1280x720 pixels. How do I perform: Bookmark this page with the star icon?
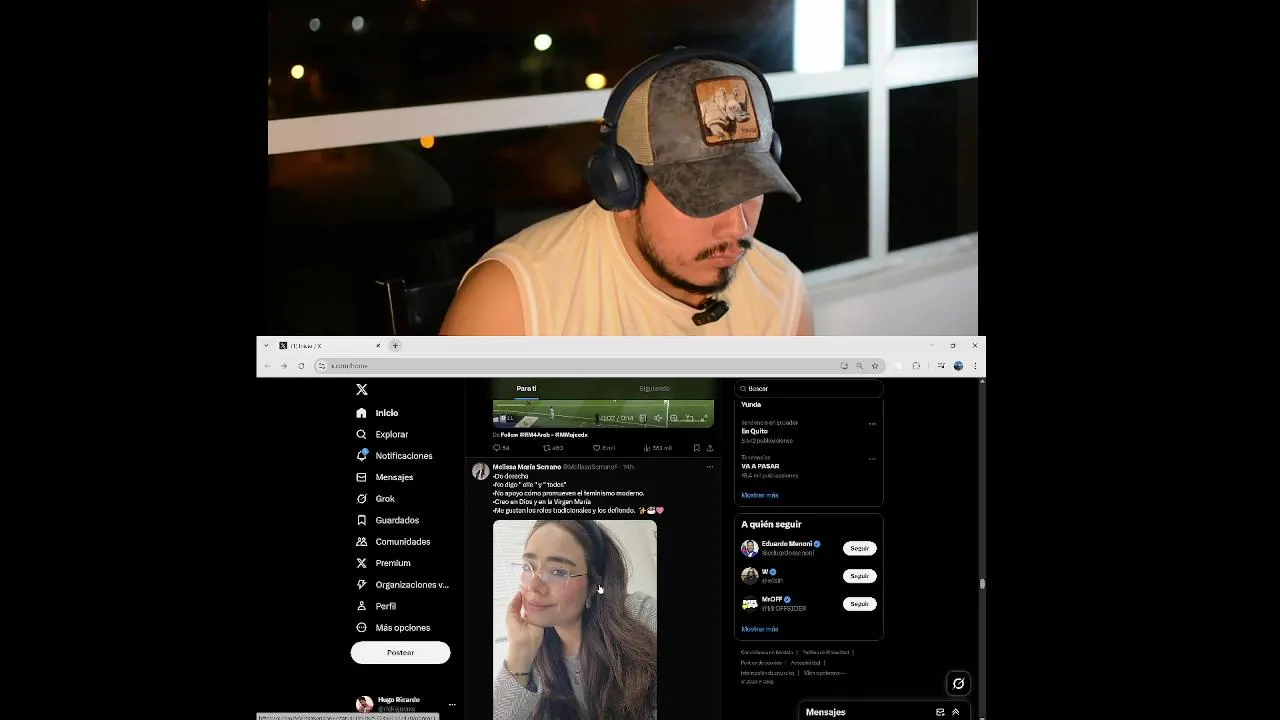click(875, 366)
